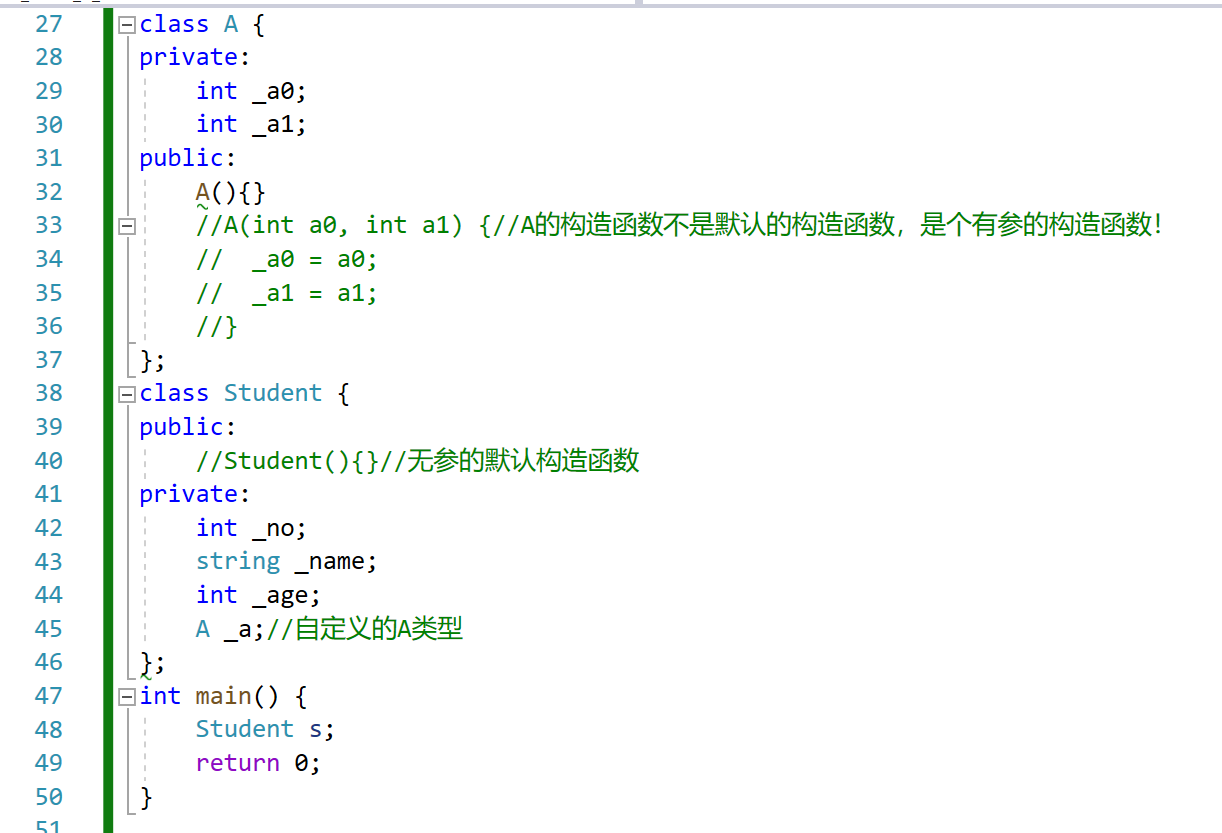Viewport: 1222px width, 833px height.
Task: Click the '//Student(){}' commented constructor
Action: point(288,461)
